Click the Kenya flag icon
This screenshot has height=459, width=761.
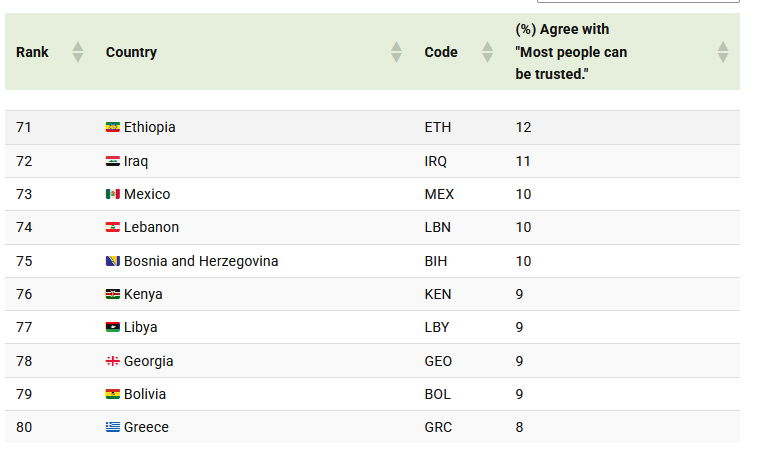112,294
